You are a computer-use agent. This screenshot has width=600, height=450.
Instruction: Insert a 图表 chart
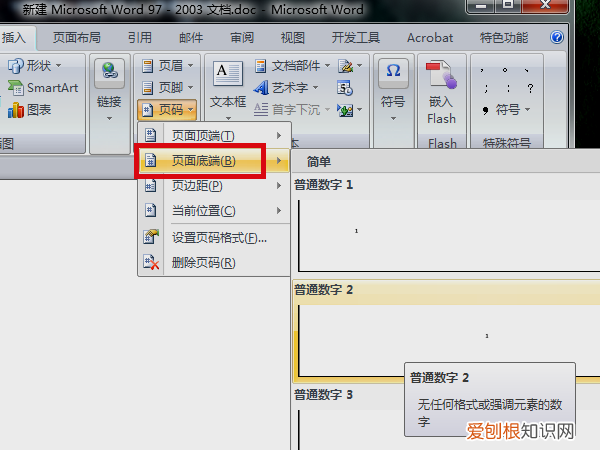point(29,110)
